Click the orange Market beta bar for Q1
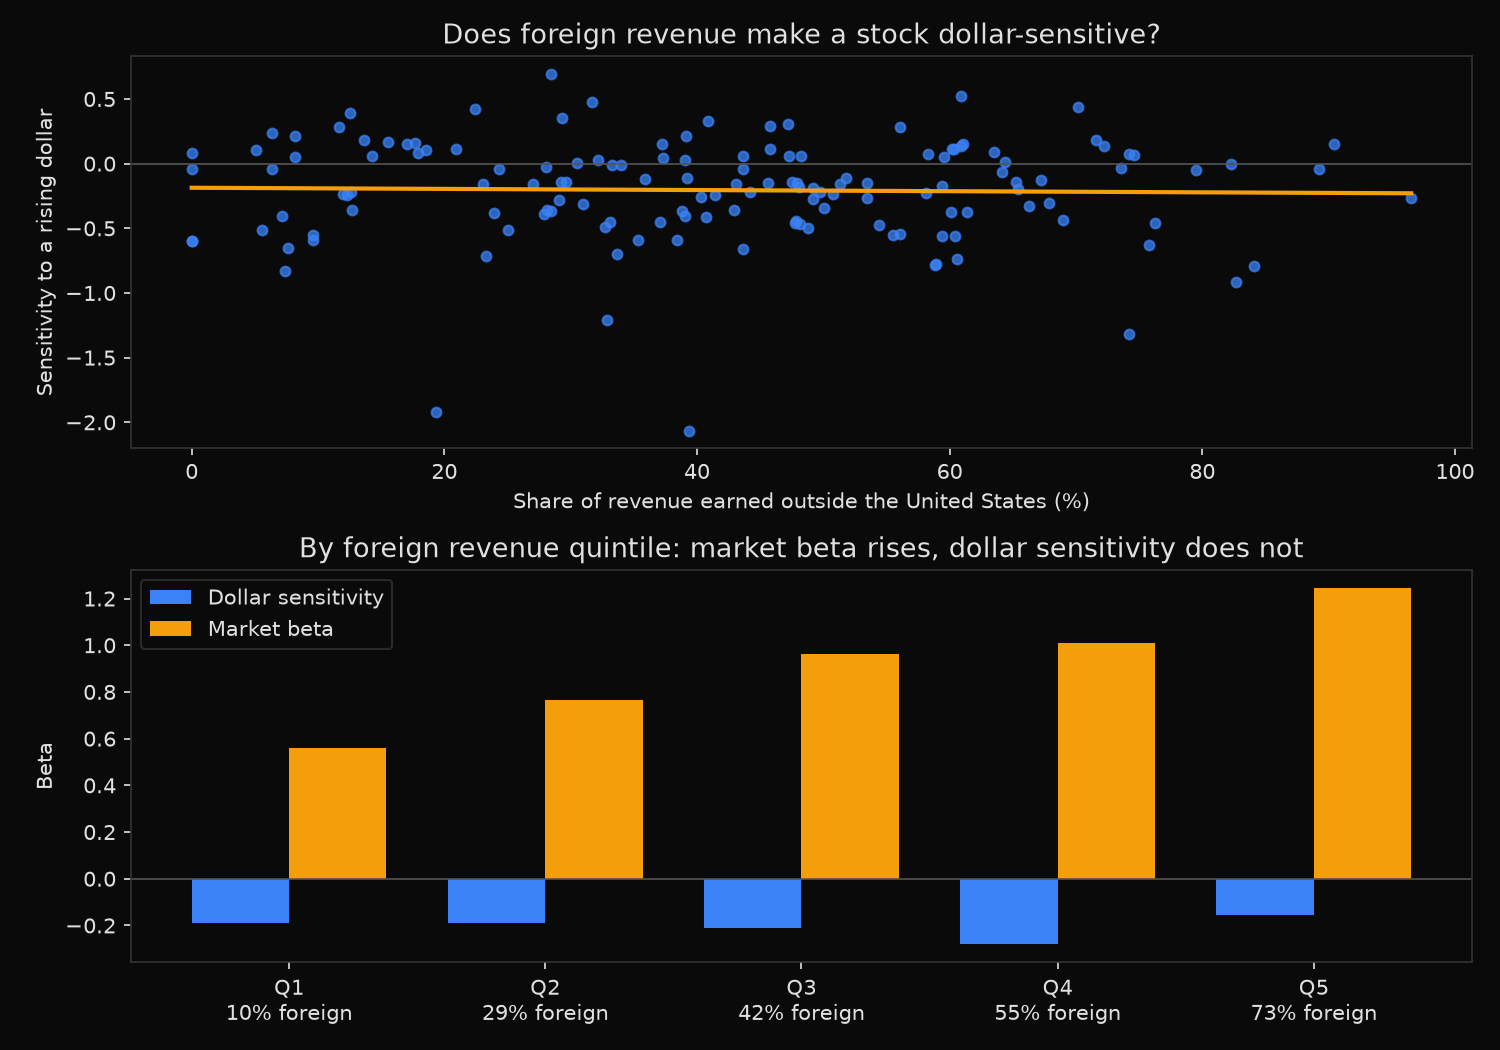 click(x=338, y=813)
